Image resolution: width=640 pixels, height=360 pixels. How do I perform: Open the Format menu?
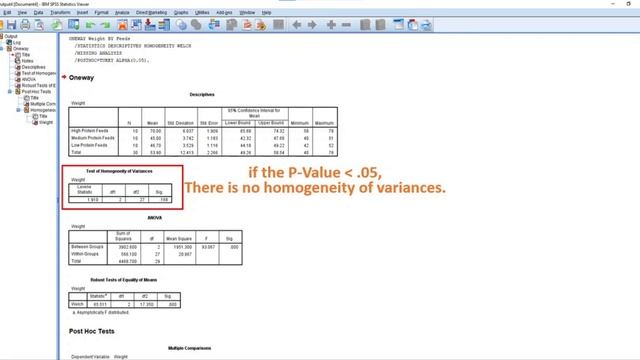click(102, 13)
